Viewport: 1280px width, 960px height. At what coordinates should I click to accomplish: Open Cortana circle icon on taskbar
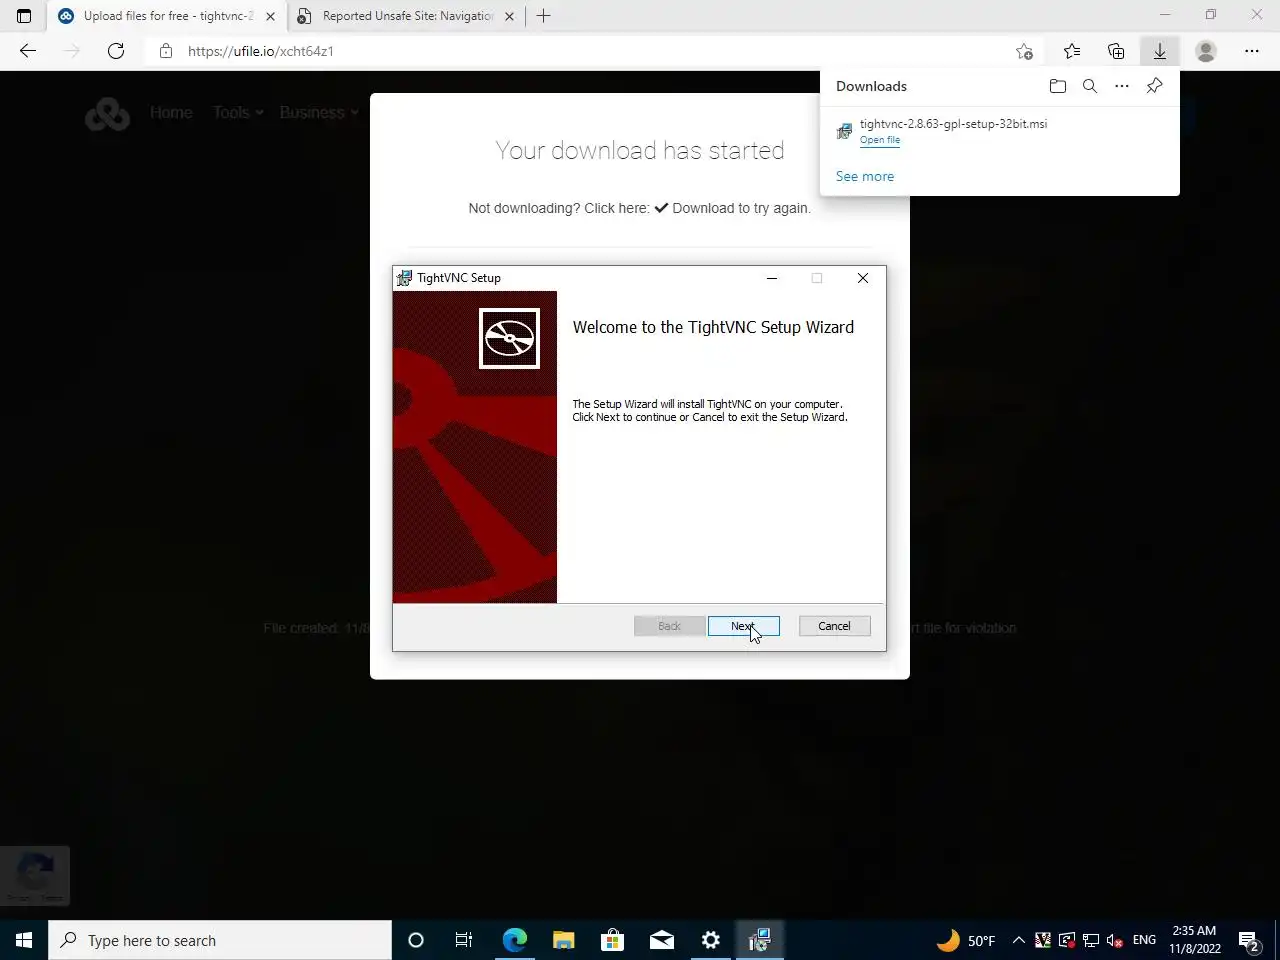click(x=416, y=940)
